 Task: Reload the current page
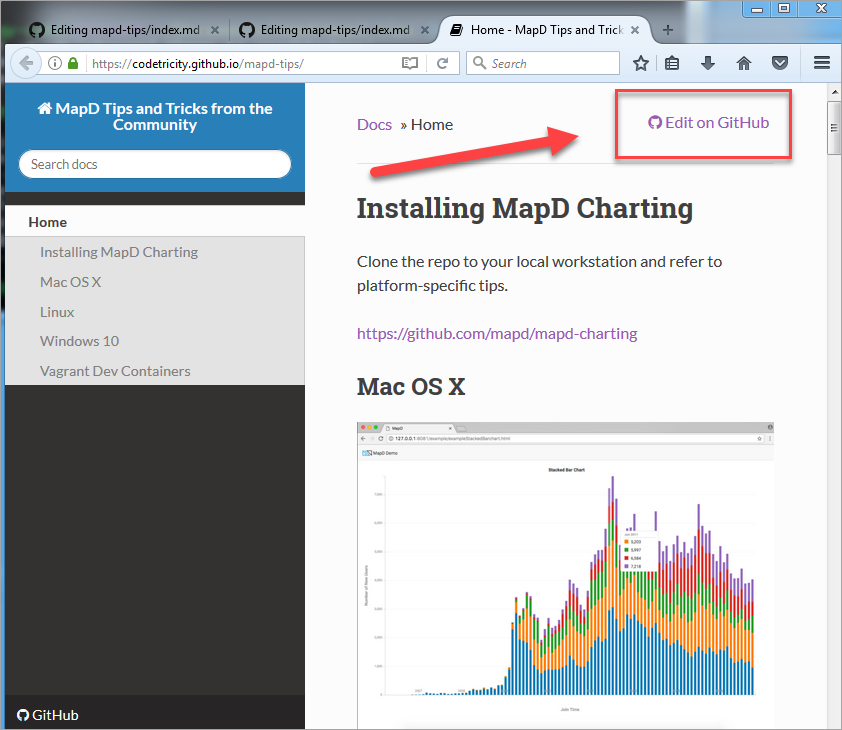(x=442, y=63)
